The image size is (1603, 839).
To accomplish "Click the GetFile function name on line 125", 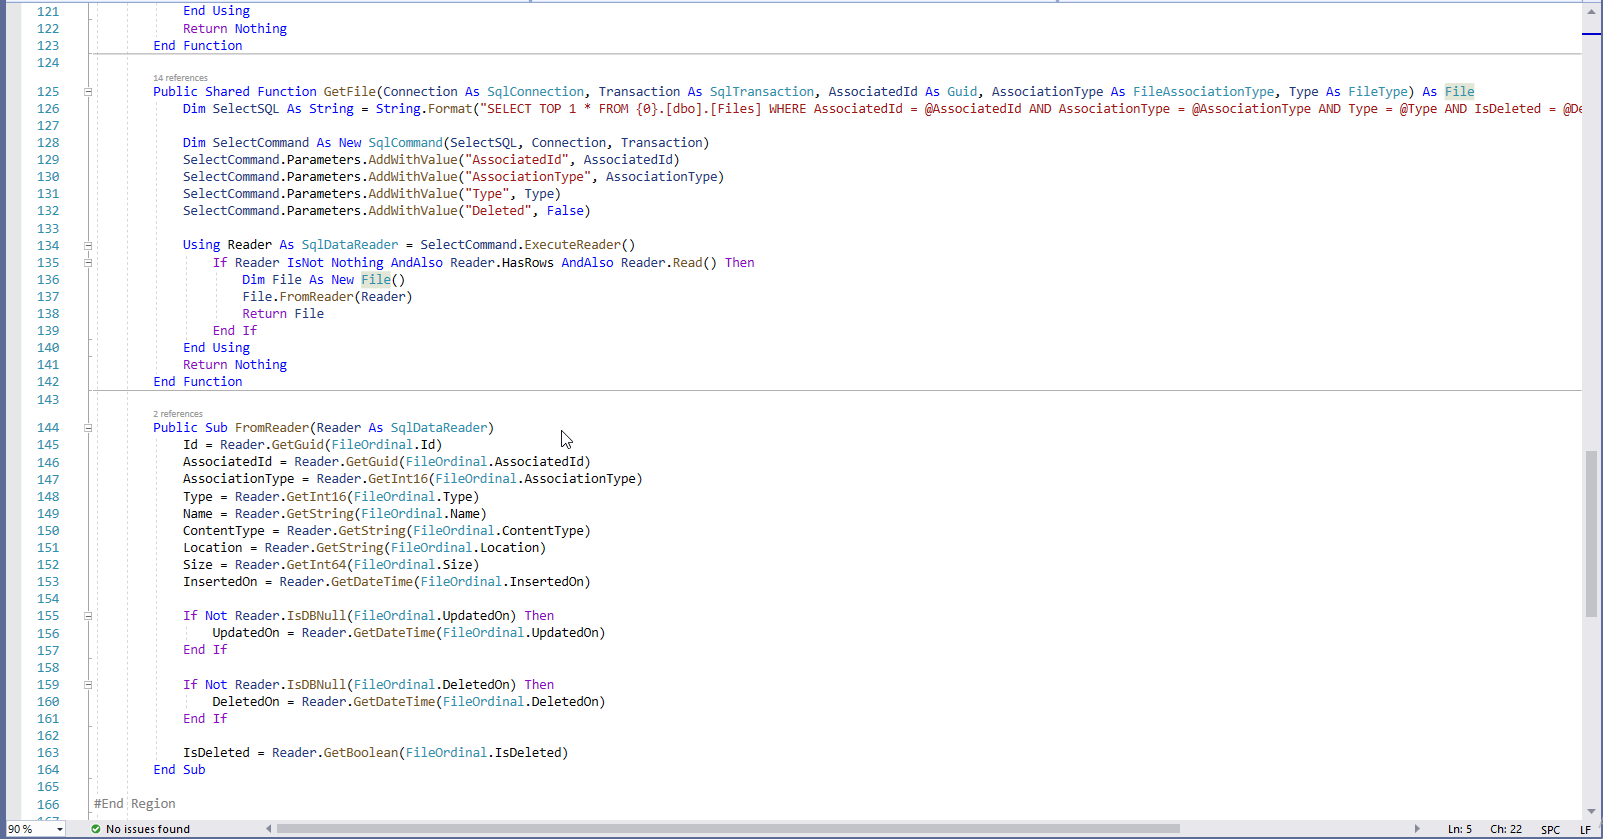I will (x=350, y=92).
